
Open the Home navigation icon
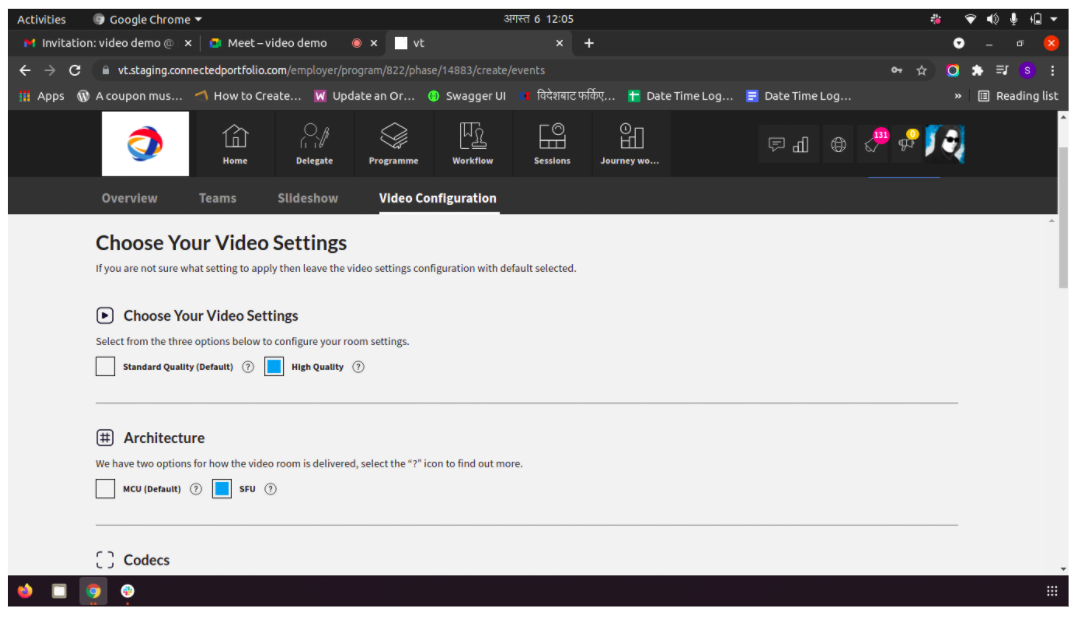click(235, 144)
